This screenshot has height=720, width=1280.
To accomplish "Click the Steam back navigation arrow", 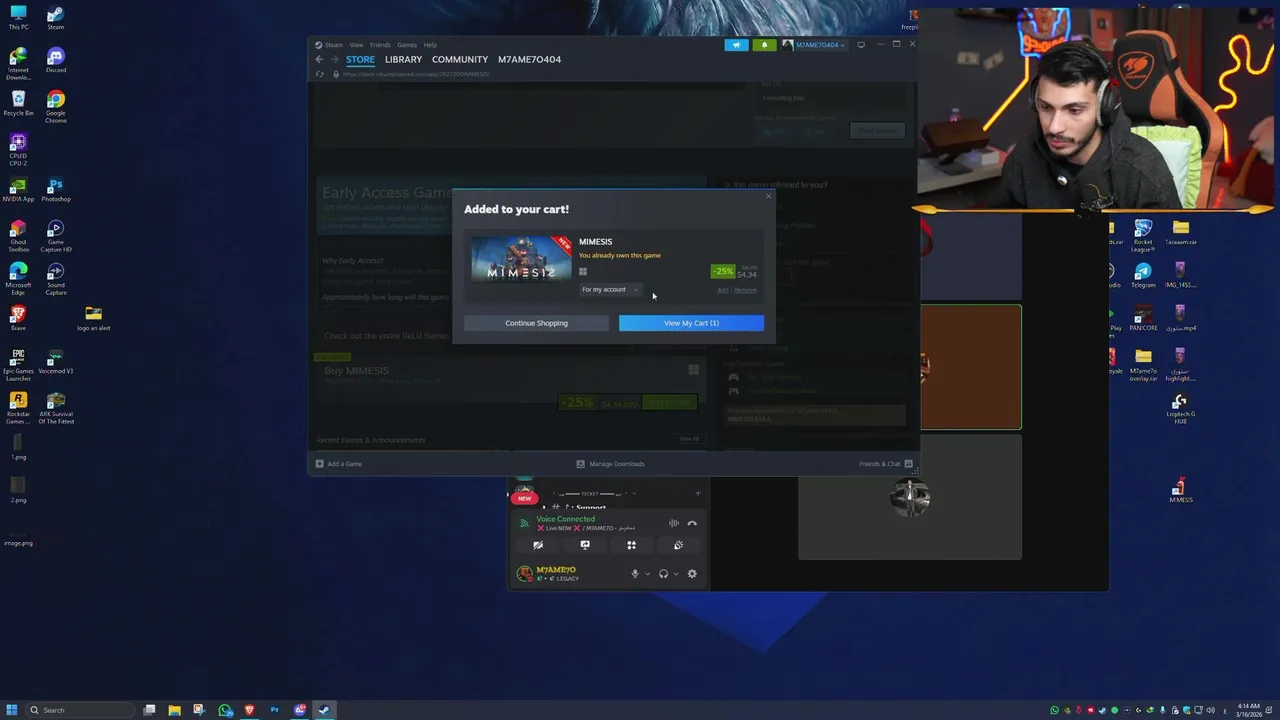I will tap(319, 59).
